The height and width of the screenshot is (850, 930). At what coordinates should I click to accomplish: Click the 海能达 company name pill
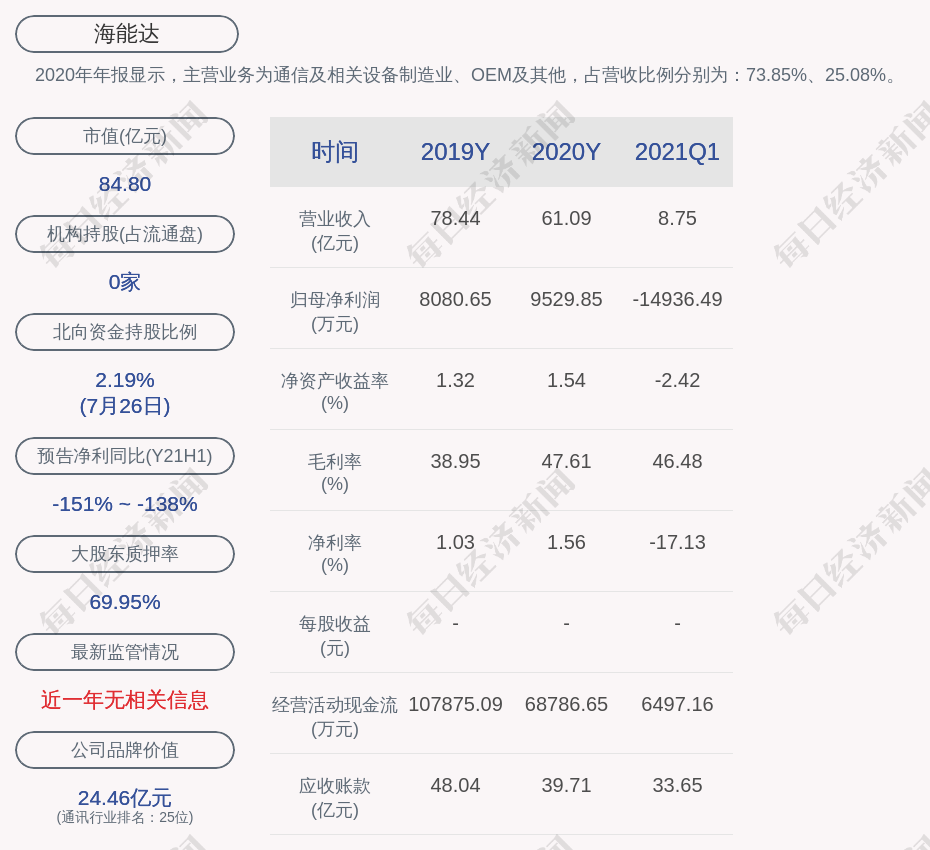(127, 34)
